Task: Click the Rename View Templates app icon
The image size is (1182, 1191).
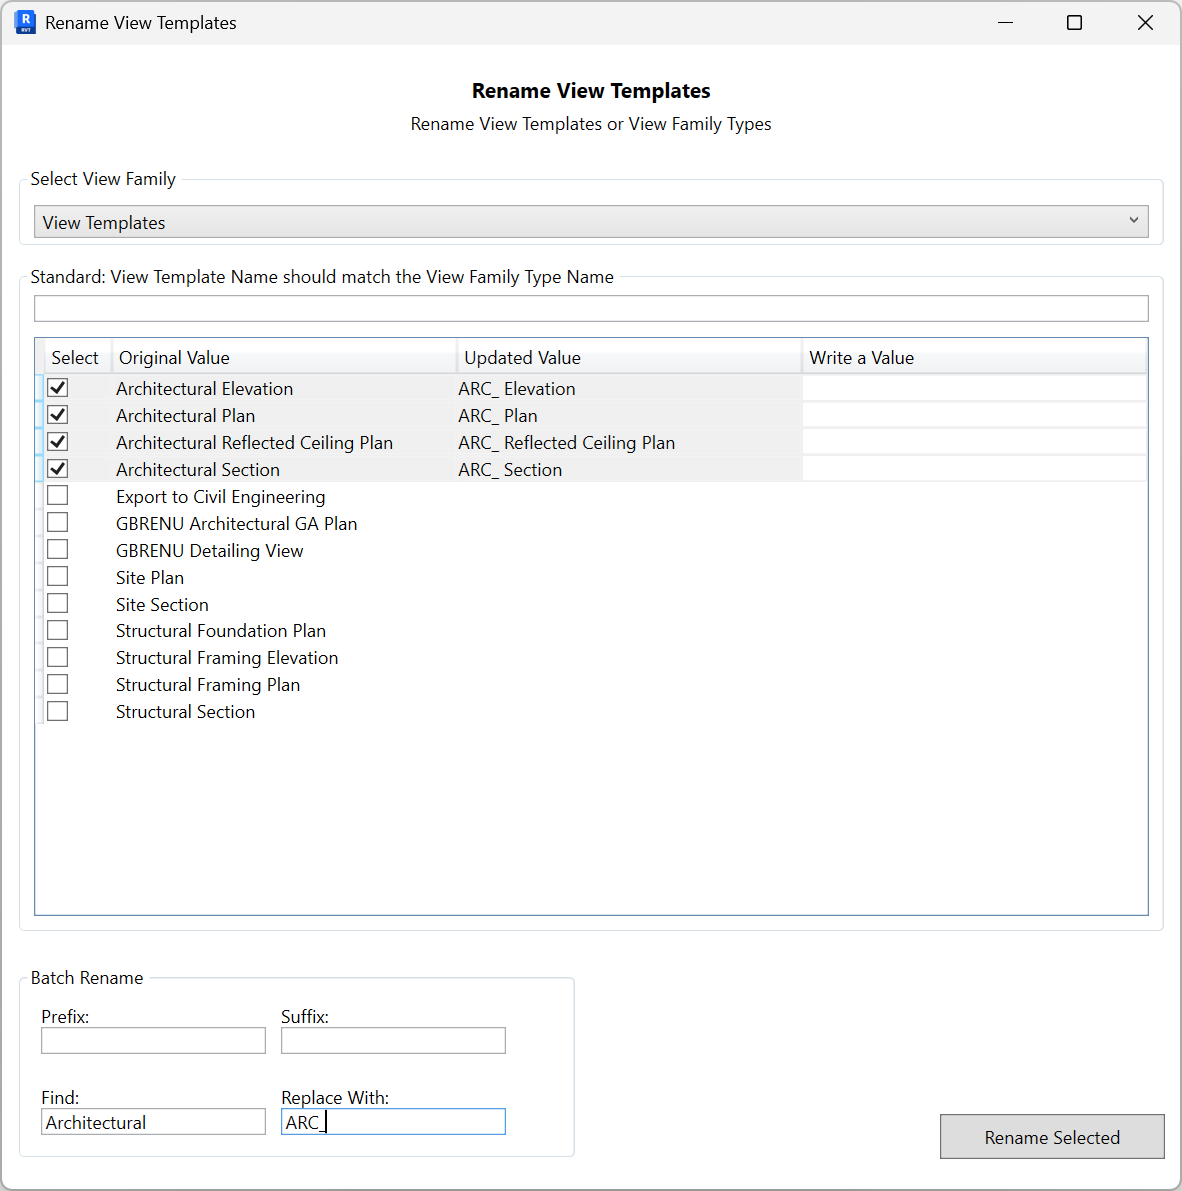Action: pos(24,21)
